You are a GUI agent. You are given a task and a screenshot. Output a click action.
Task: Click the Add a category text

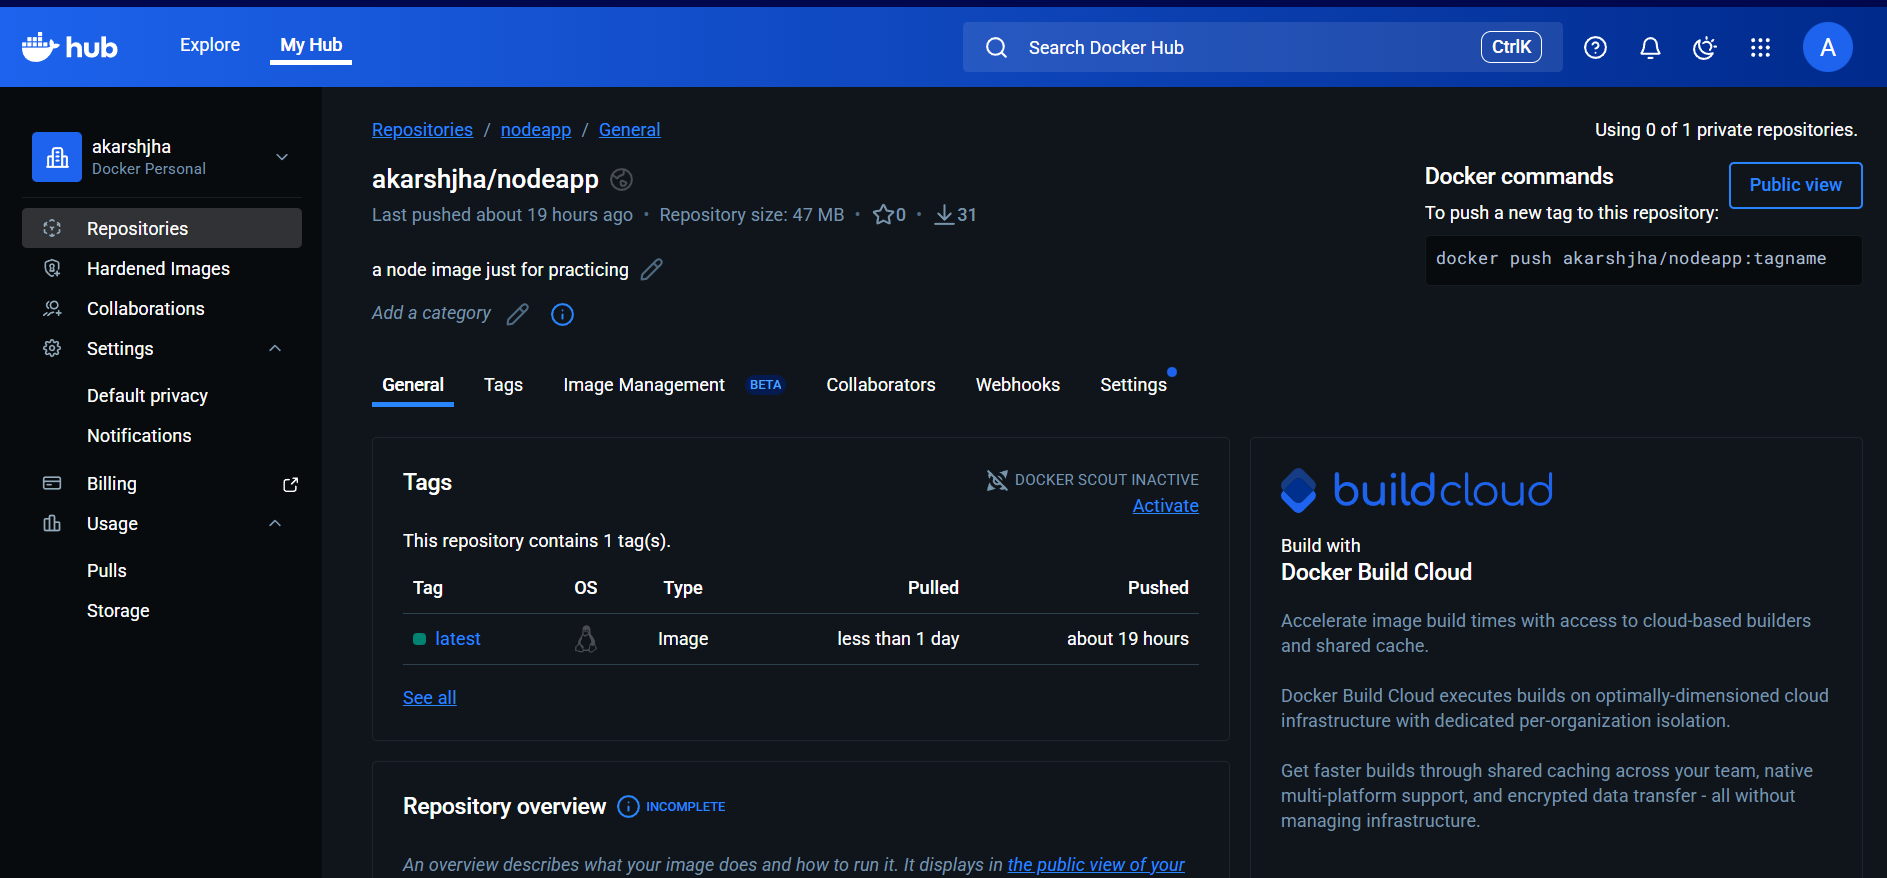pos(431,313)
